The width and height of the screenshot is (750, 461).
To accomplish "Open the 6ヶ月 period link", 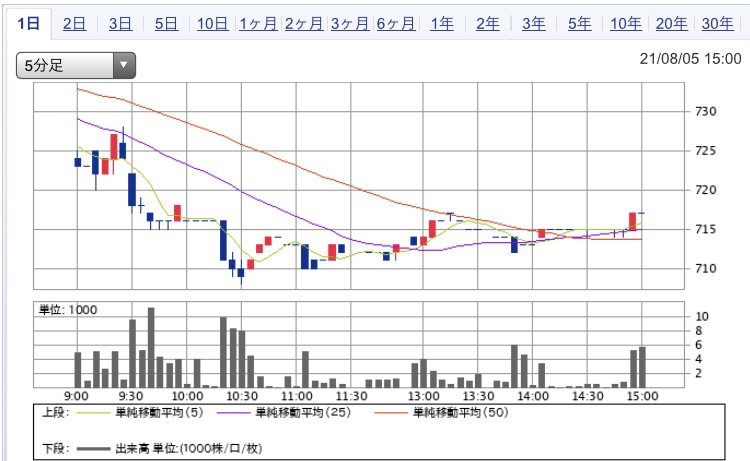I will point(396,23).
